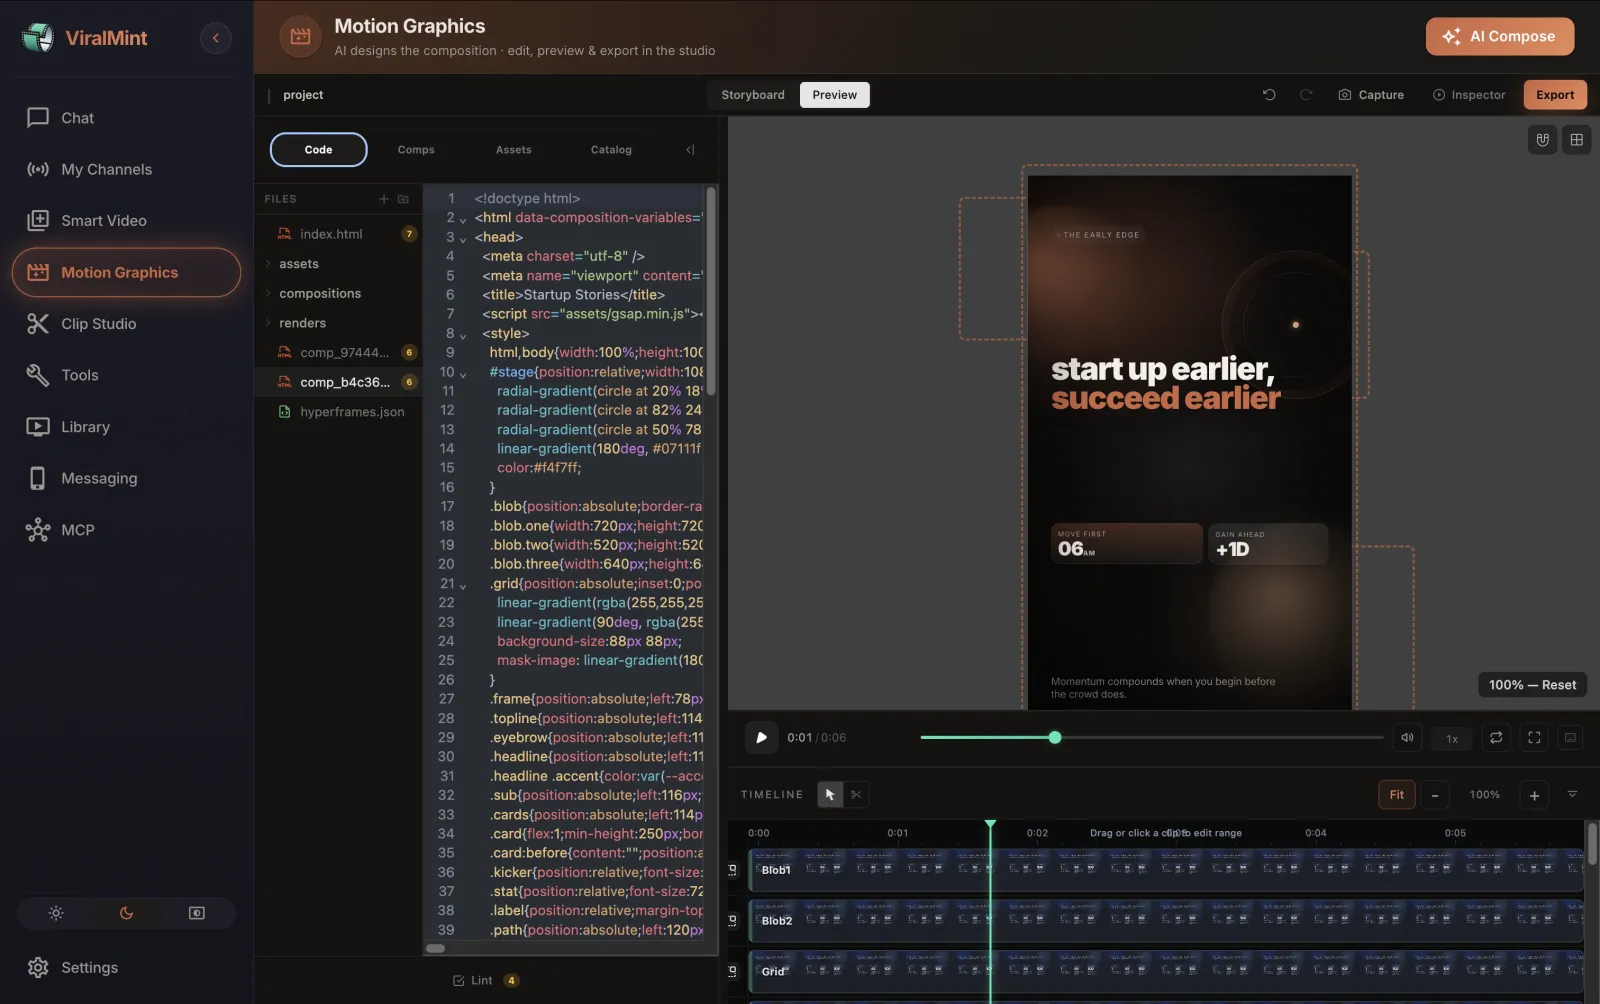This screenshot has width=1600, height=1004.
Task: Fit the timeline to view
Action: pyautogui.click(x=1396, y=795)
